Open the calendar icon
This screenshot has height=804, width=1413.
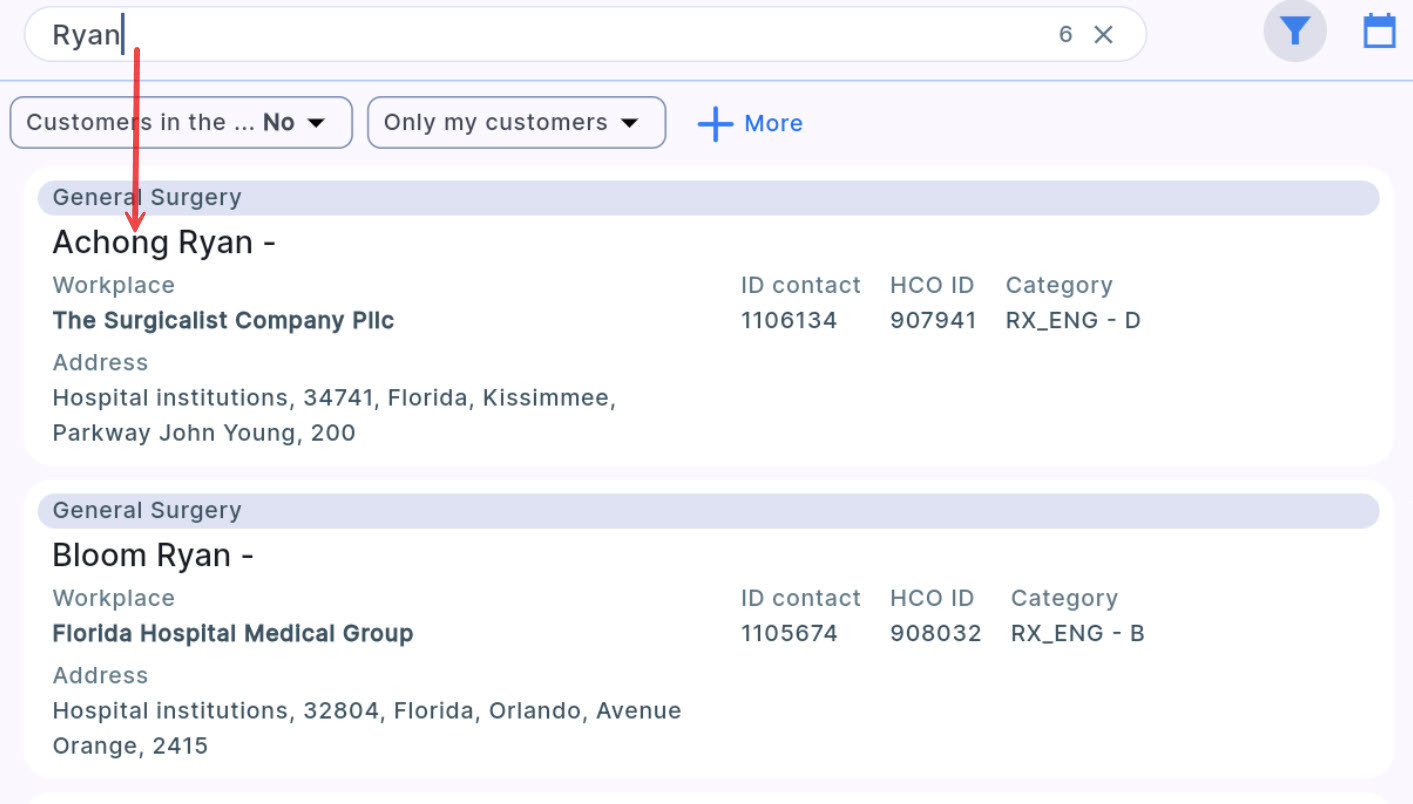(x=1379, y=32)
